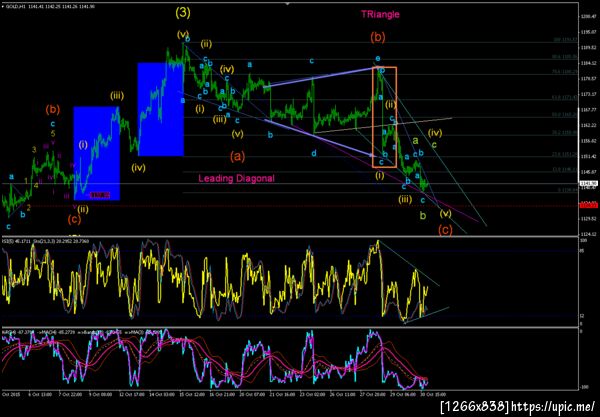Click the 1184.52 price axis label
The height and width of the screenshot is (417, 600).
589,63
